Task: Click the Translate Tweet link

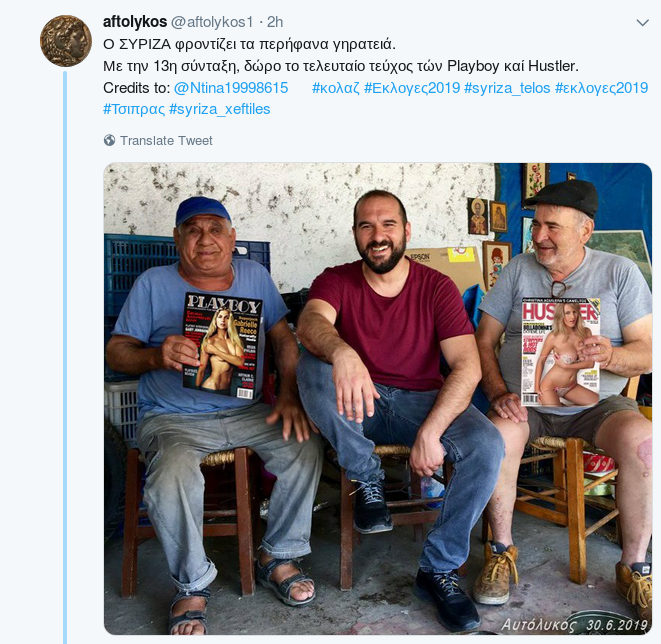Action: 166,140
